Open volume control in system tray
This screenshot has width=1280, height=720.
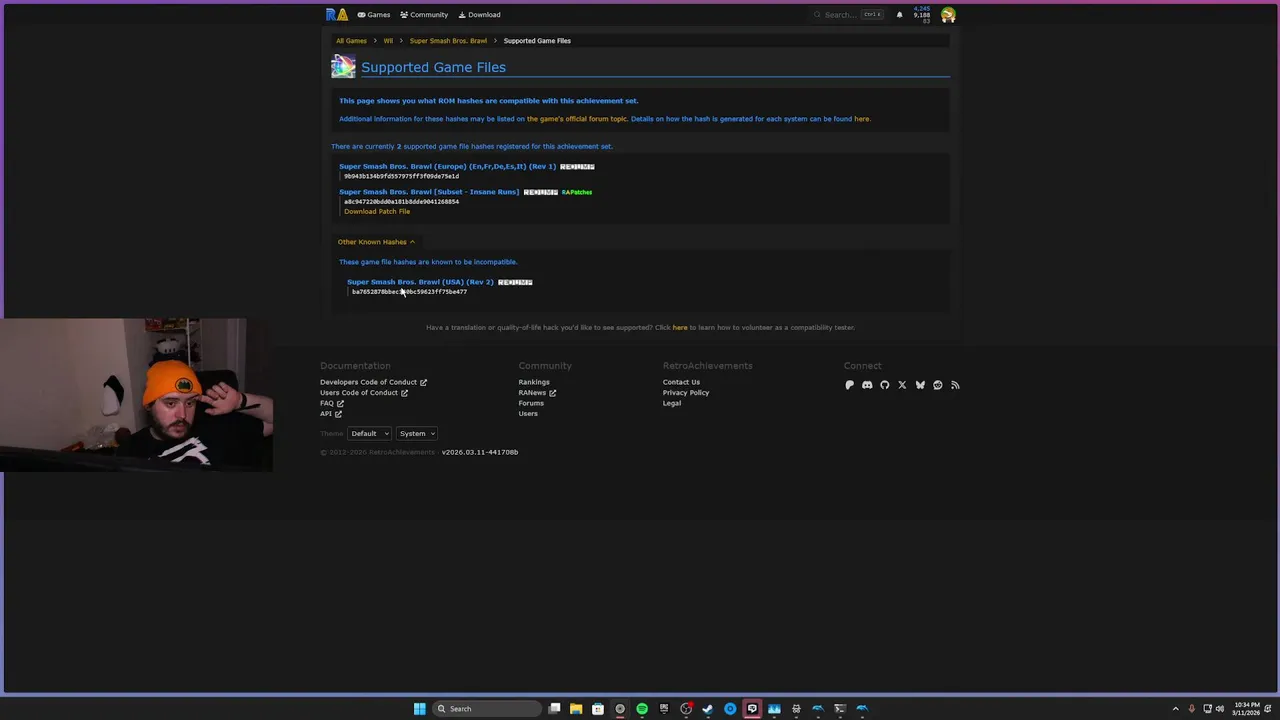point(1220,709)
